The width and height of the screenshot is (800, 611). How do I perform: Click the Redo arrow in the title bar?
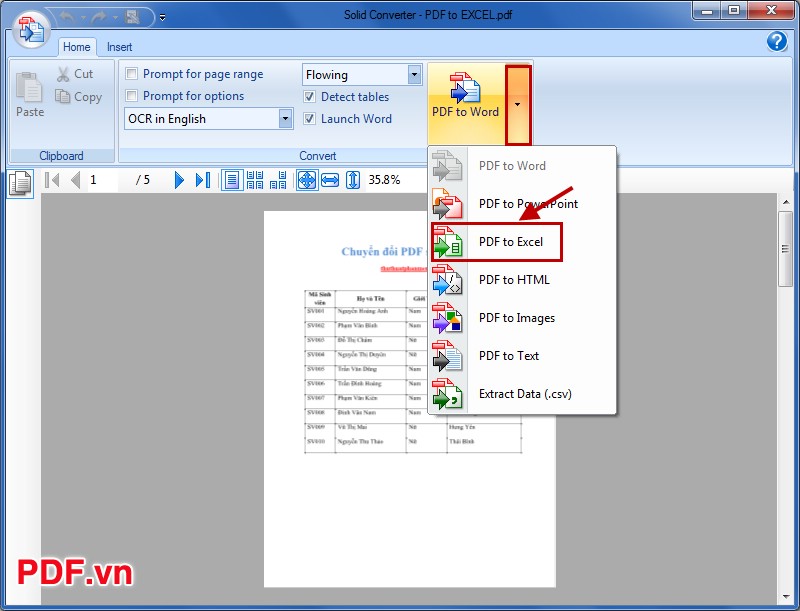pos(98,17)
